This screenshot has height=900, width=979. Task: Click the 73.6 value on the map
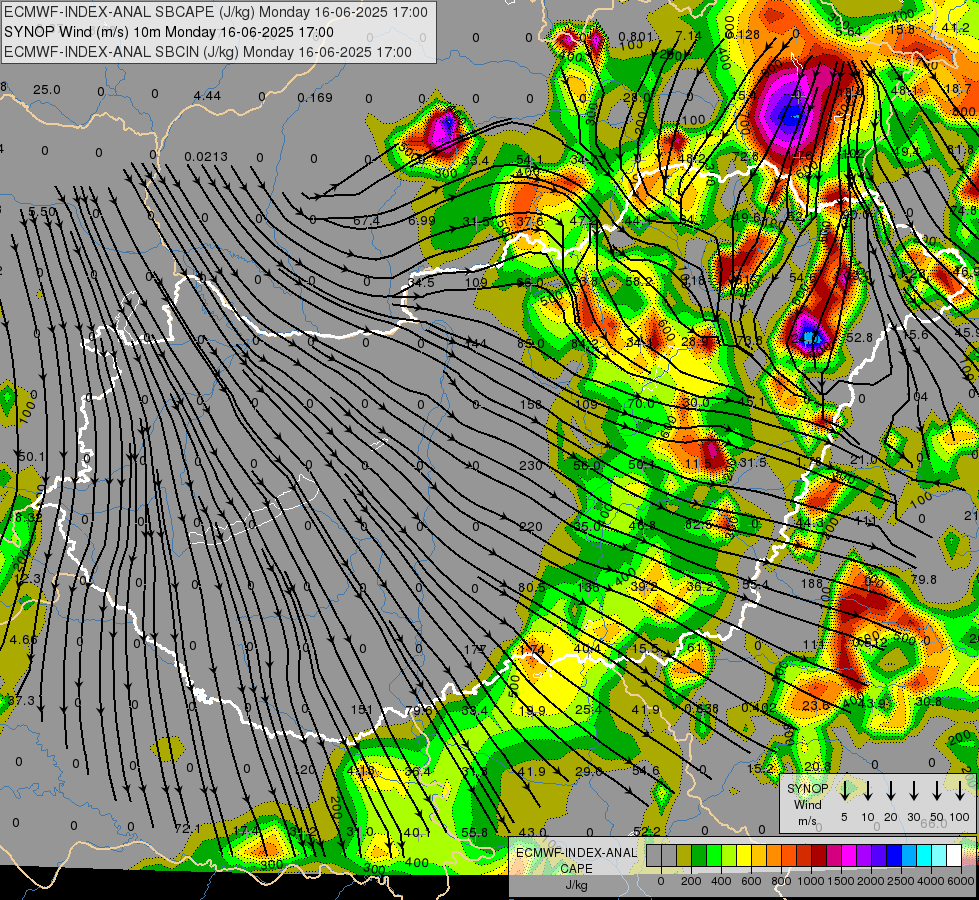pyautogui.click(x=749, y=340)
